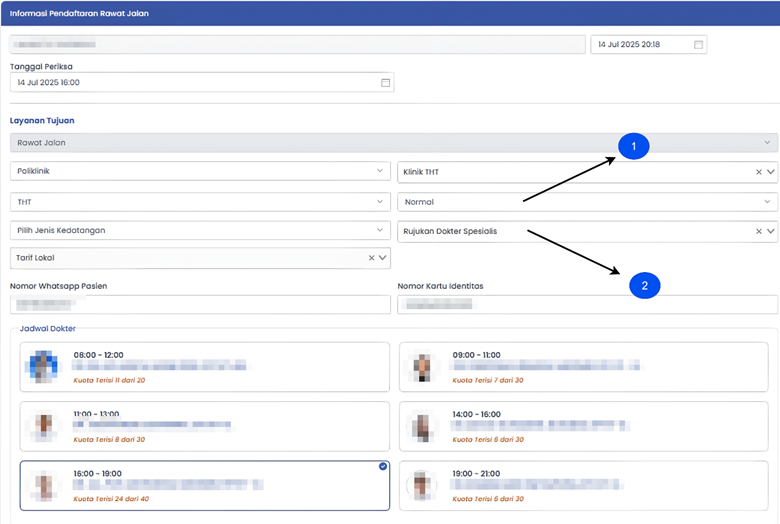Select the 19:00 - 21:00 doctor schedule
Screen dimensions: 780x524
[587, 485]
